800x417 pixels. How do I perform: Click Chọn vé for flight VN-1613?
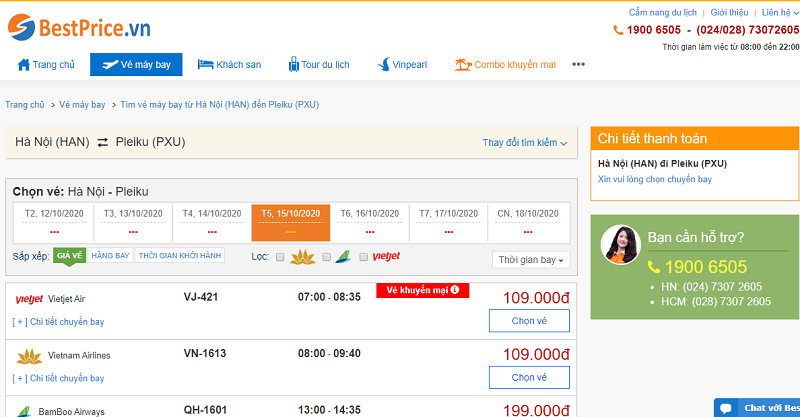pyautogui.click(x=529, y=377)
